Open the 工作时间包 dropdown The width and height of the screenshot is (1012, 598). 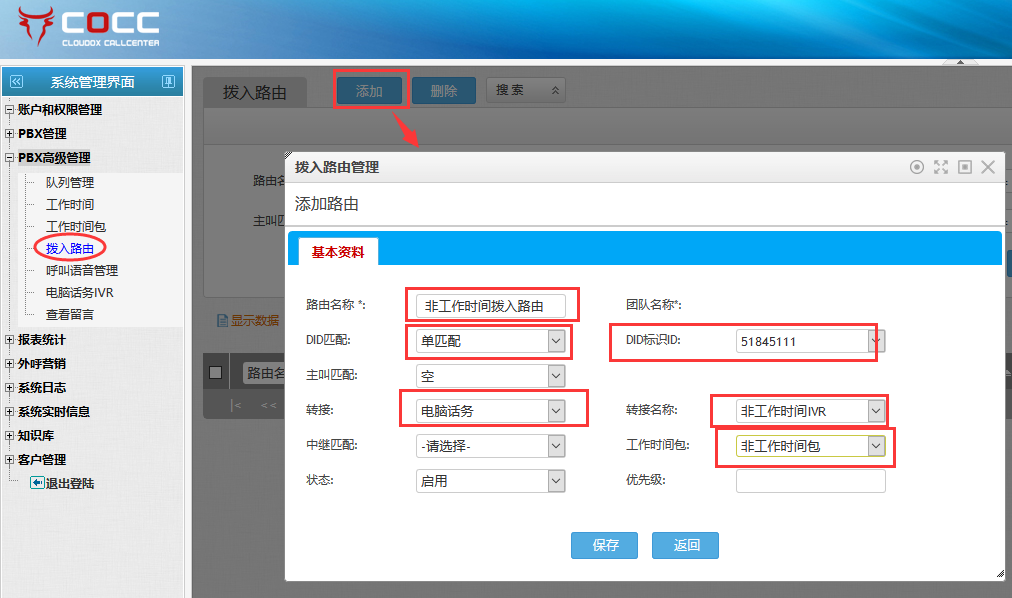[876, 446]
